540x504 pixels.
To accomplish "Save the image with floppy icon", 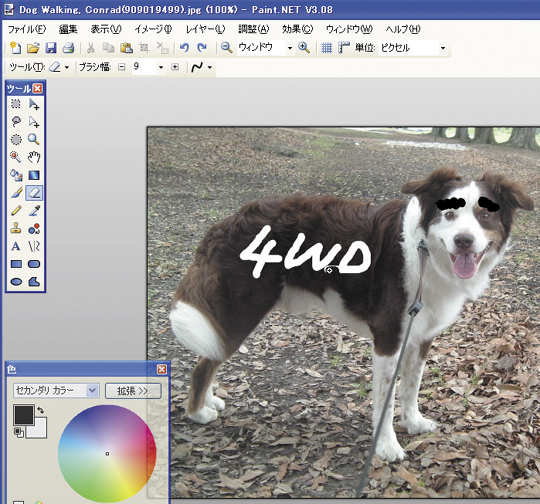I will [x=51, y=48].
